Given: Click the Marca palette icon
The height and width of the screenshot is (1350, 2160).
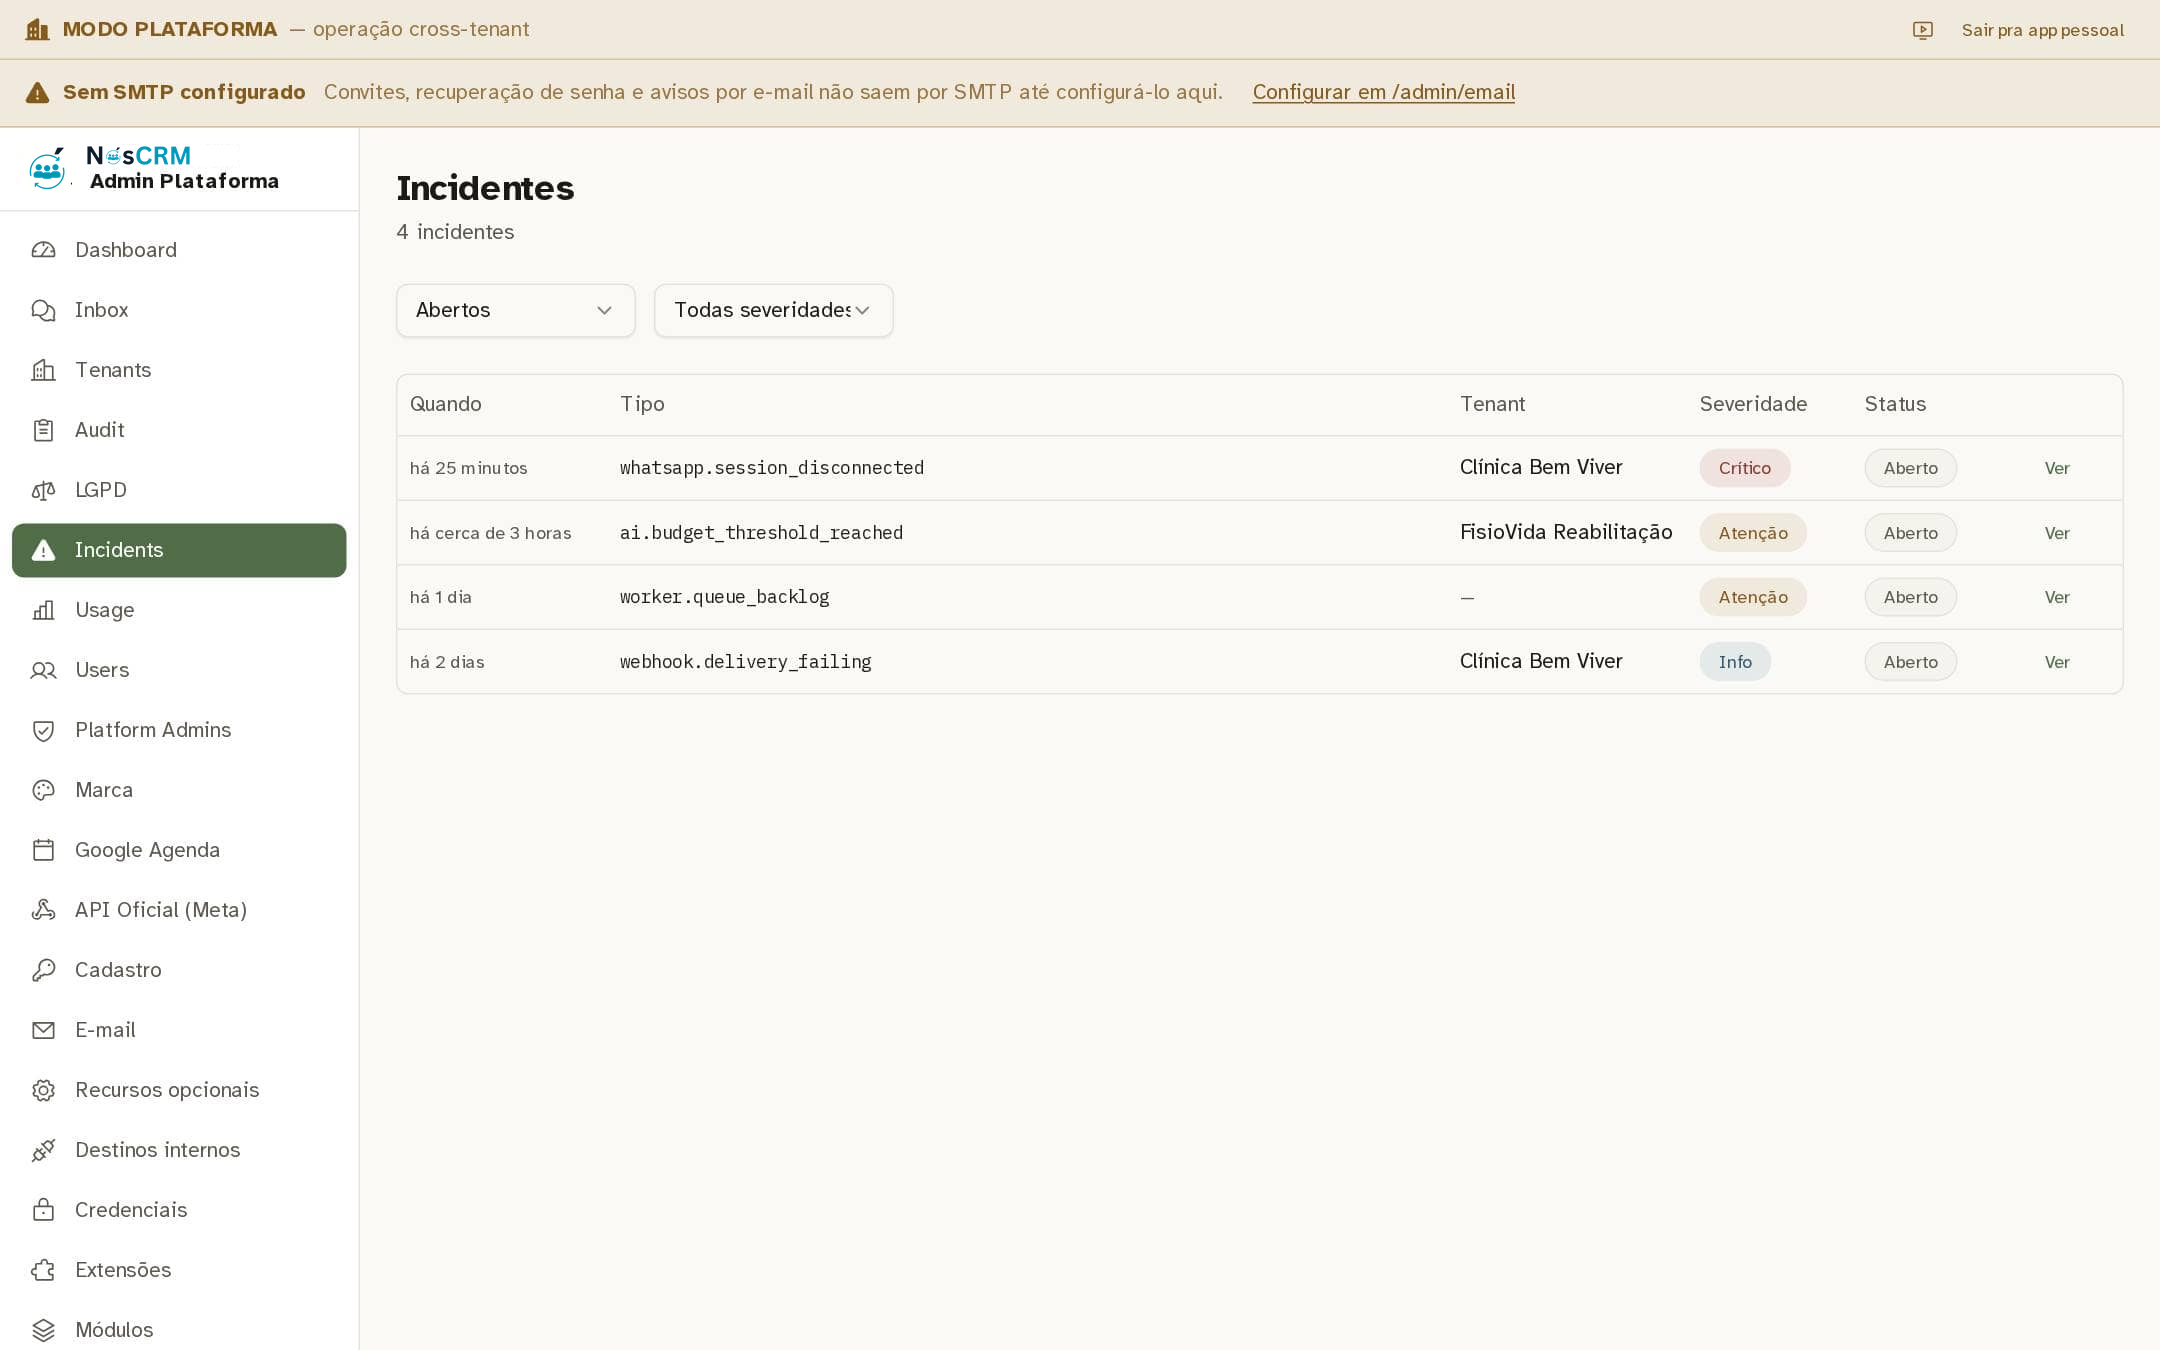Looking at the screenshot, I should coord(43,790).
